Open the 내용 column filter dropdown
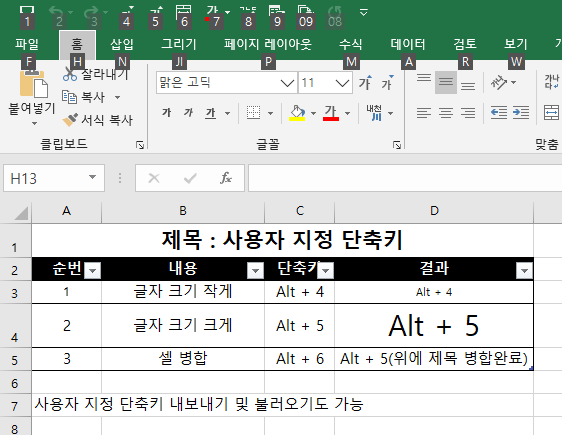The width and height of the screenshot is (562, 435). point(256,271)
